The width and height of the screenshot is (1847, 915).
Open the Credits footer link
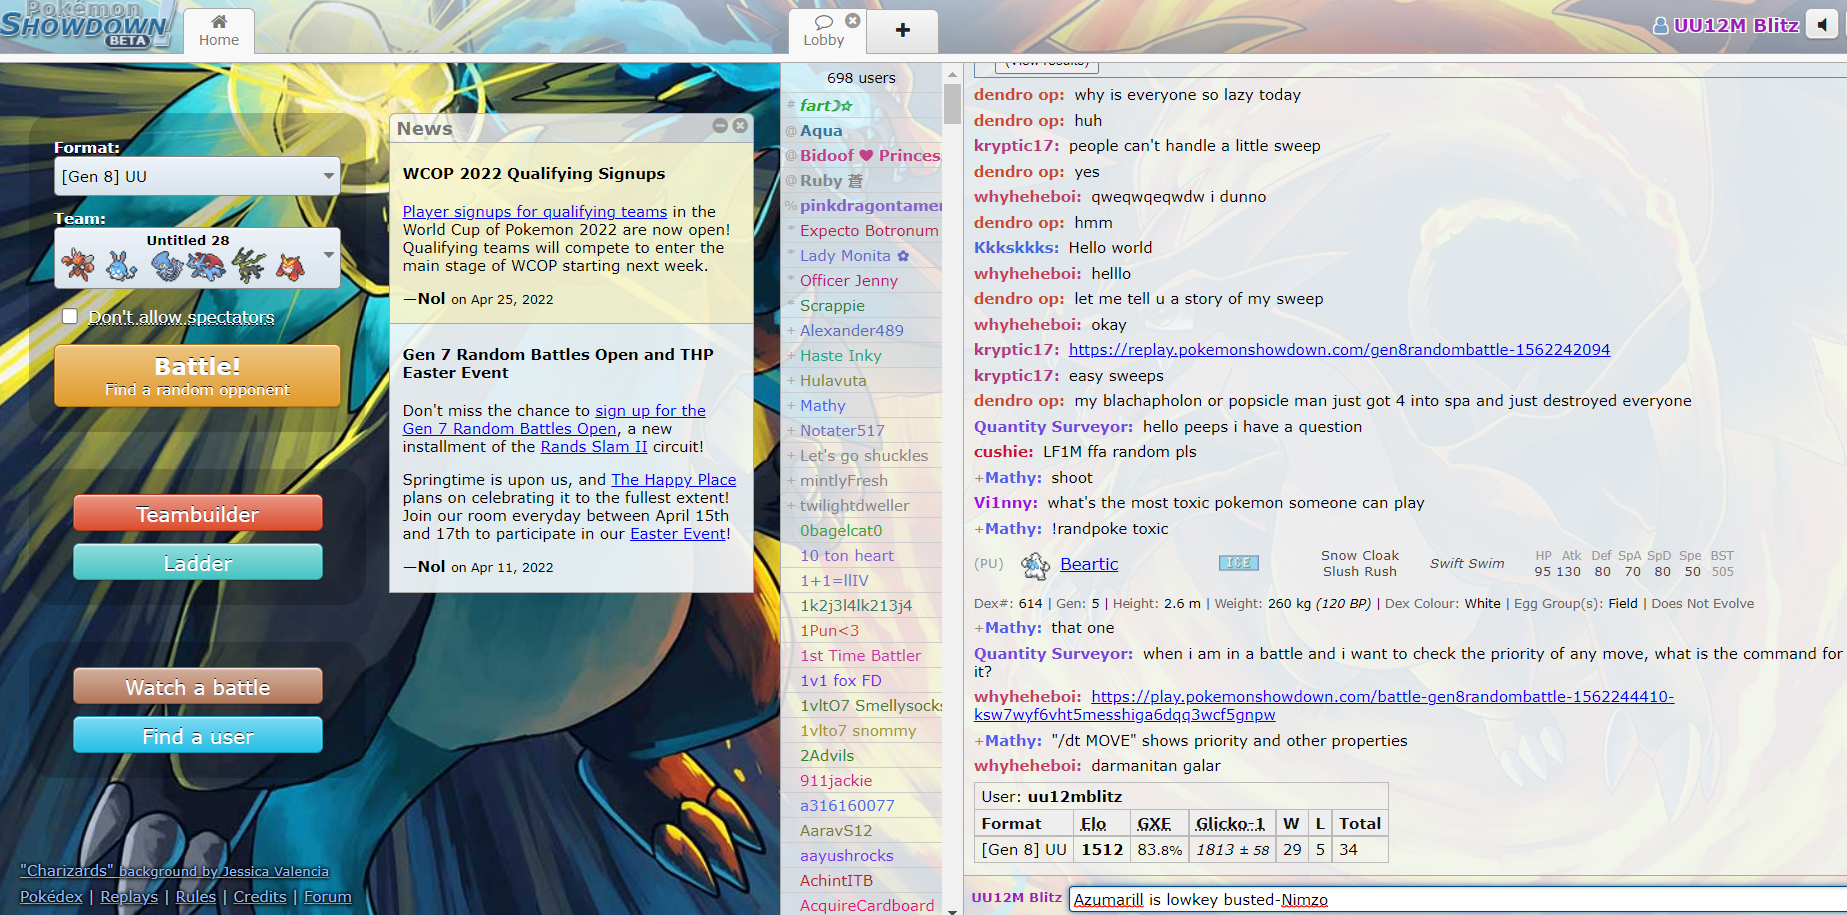(x=260, y=897)
